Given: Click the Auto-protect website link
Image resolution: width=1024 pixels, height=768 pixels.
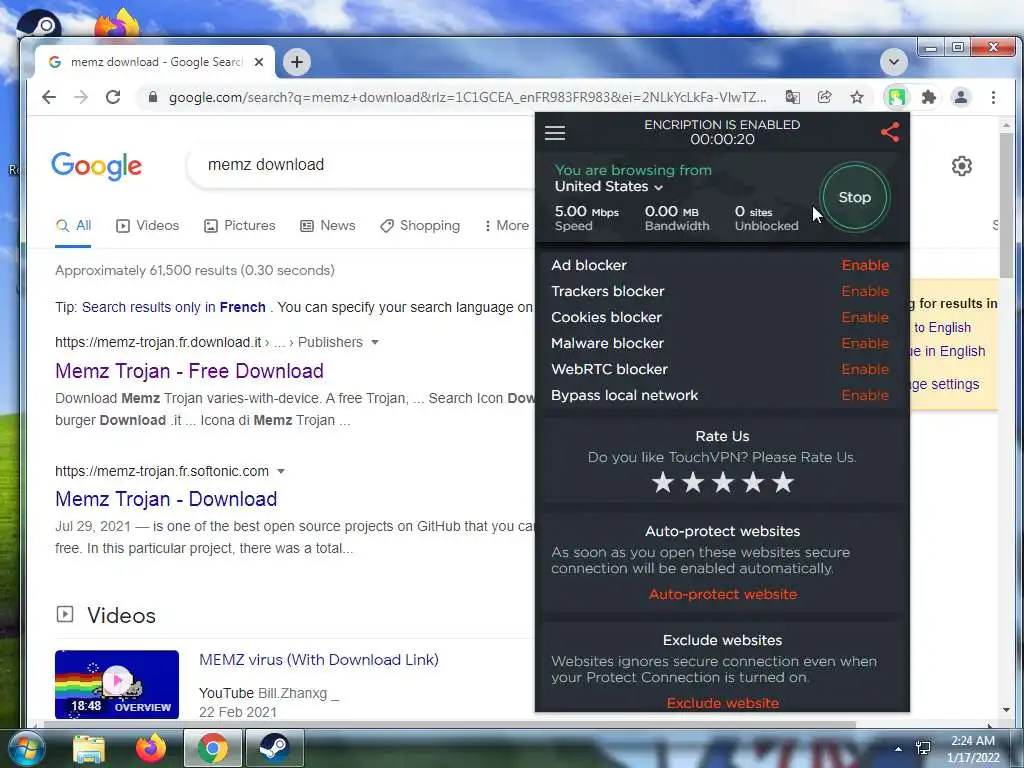Looking at the screenshot, I should (723, 594).
